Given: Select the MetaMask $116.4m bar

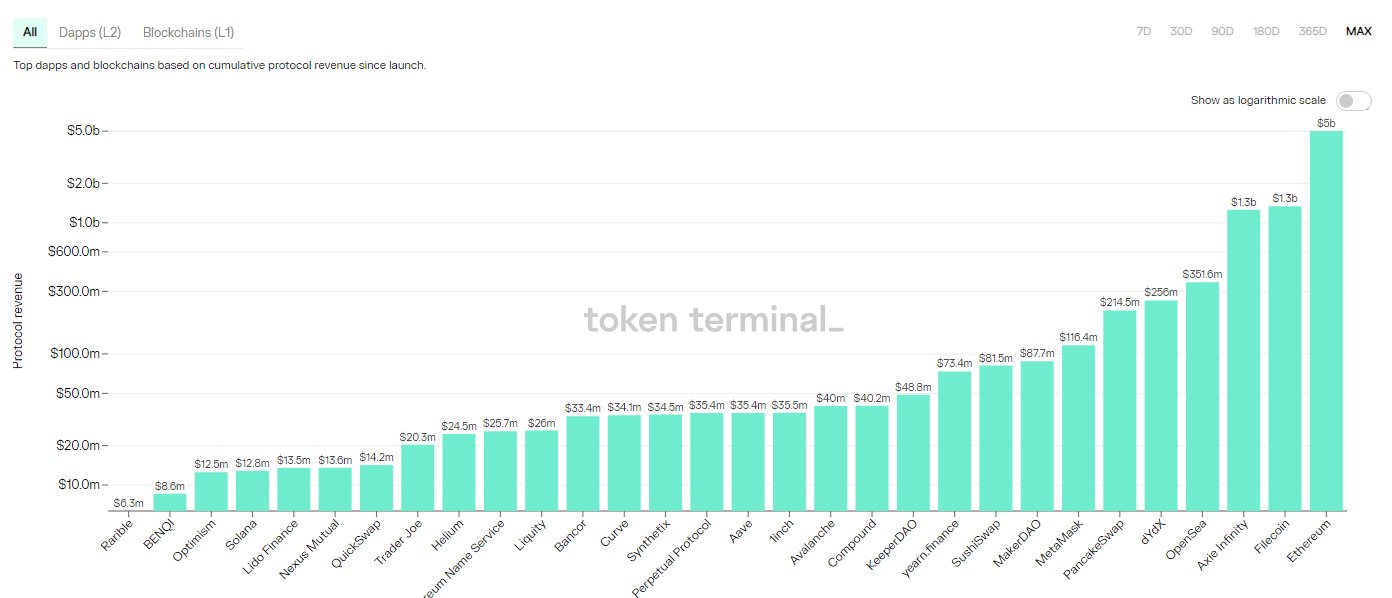Looking at the screenshot, I should coord(1078,427).
